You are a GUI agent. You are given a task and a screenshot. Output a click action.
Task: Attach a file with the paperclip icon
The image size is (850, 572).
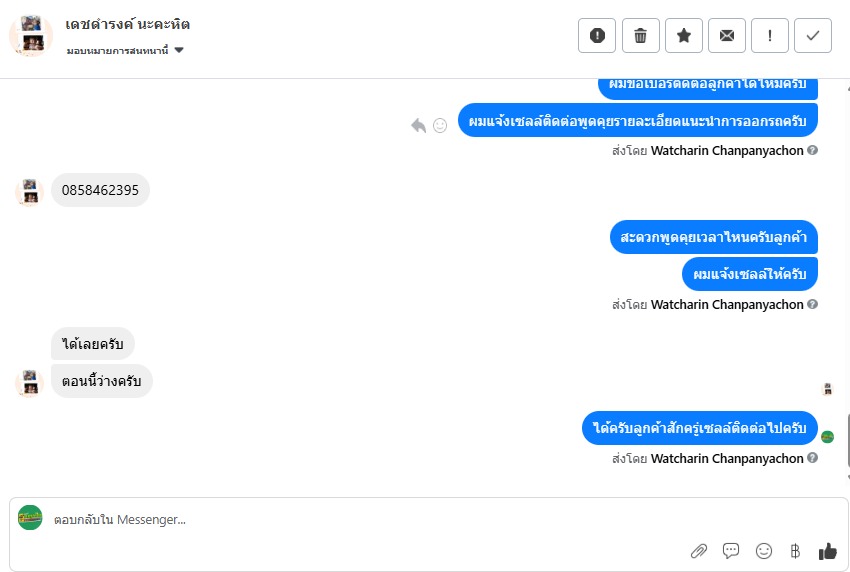coord(699,551)
